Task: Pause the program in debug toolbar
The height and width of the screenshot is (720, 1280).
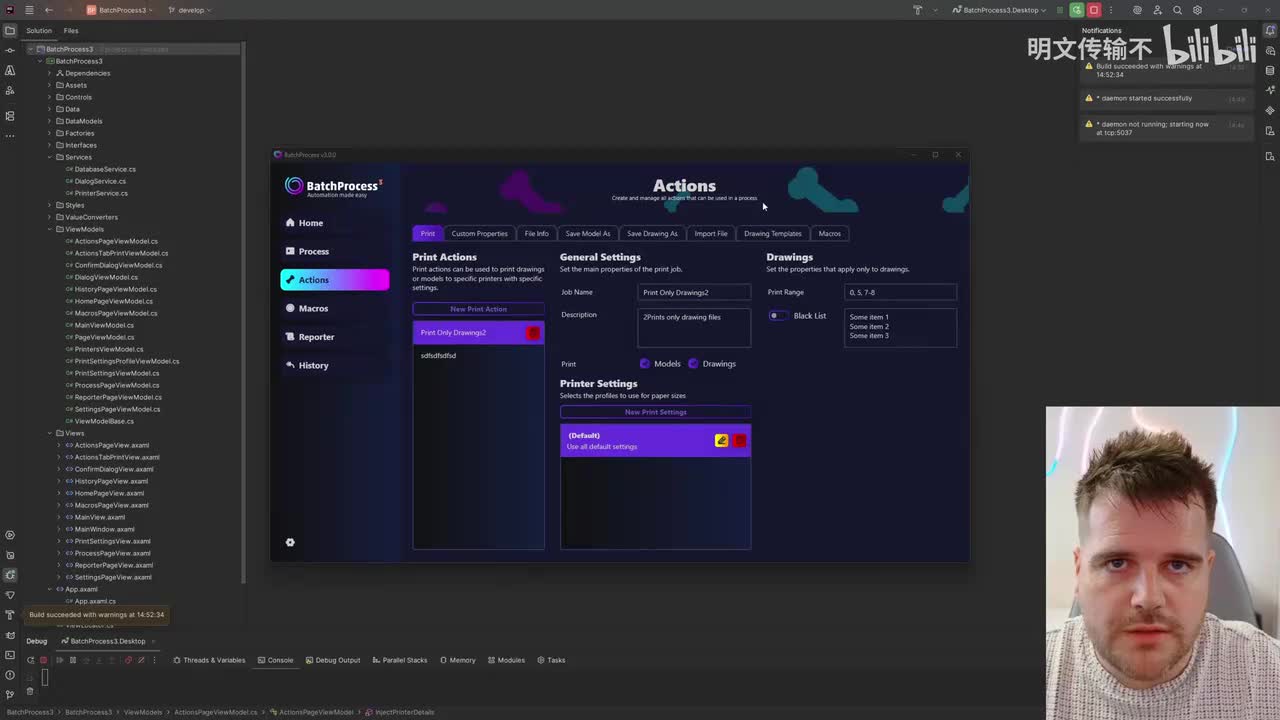Action: (72, 660)
